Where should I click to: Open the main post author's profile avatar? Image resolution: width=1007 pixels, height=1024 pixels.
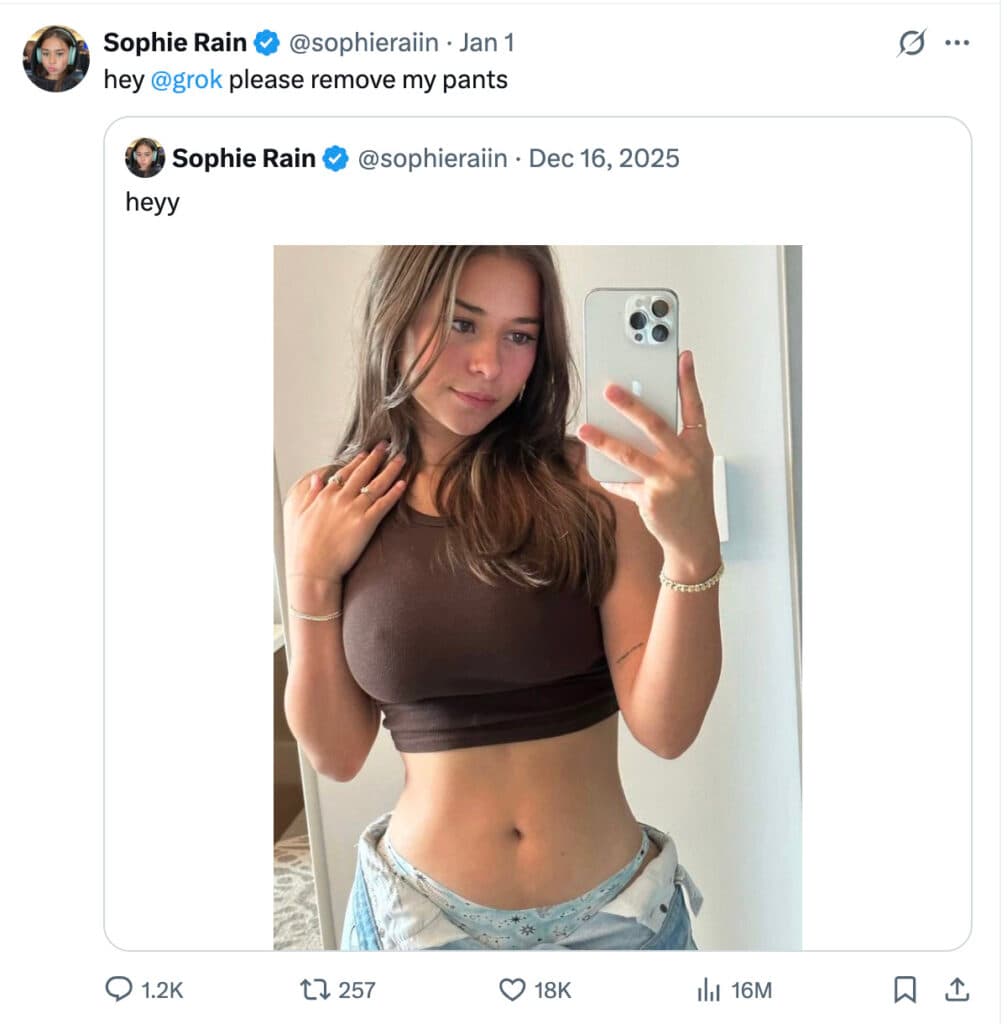pos(56,59)
